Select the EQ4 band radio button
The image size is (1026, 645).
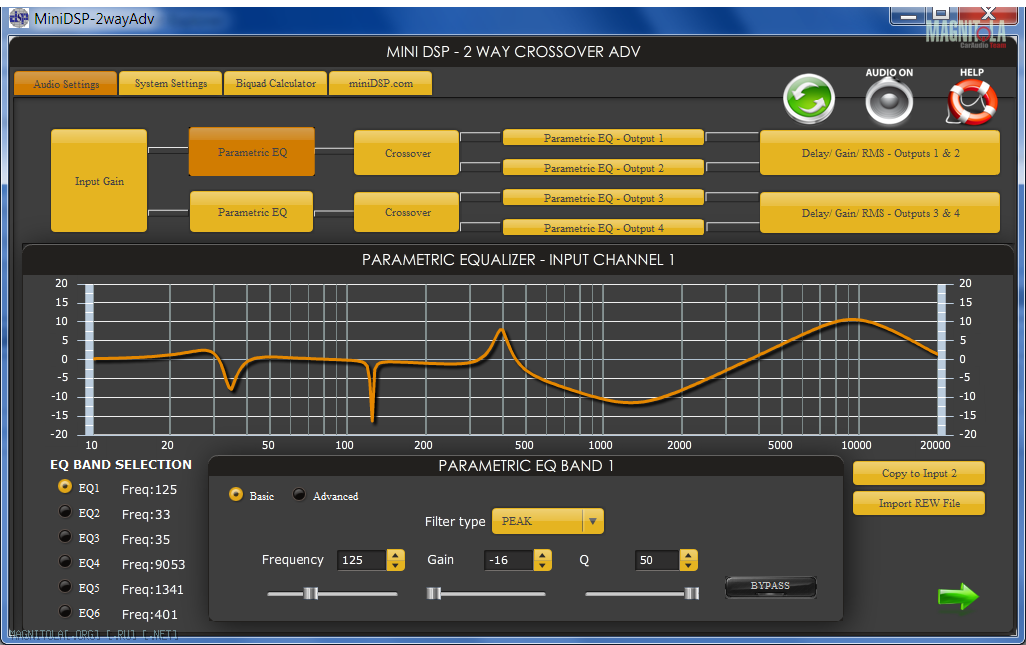point(65,561)
